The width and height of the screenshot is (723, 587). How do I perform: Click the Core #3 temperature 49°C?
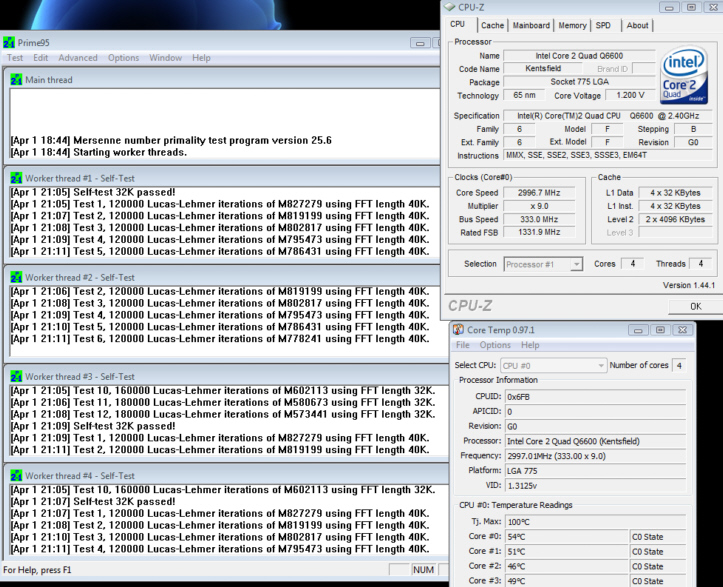point(566,581)
